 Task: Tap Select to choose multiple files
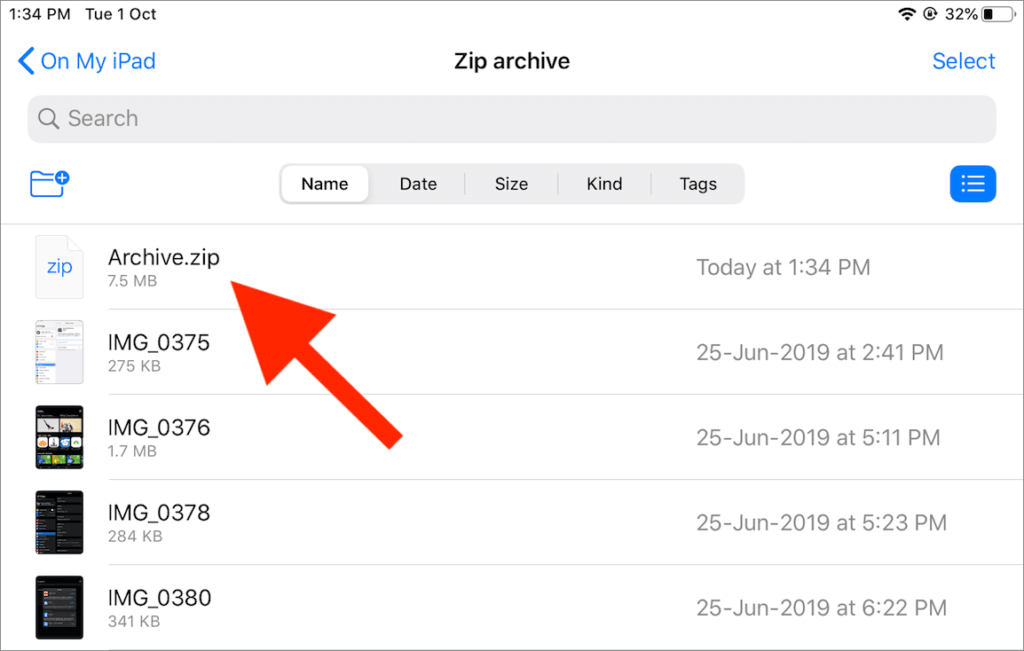point(963,61)
